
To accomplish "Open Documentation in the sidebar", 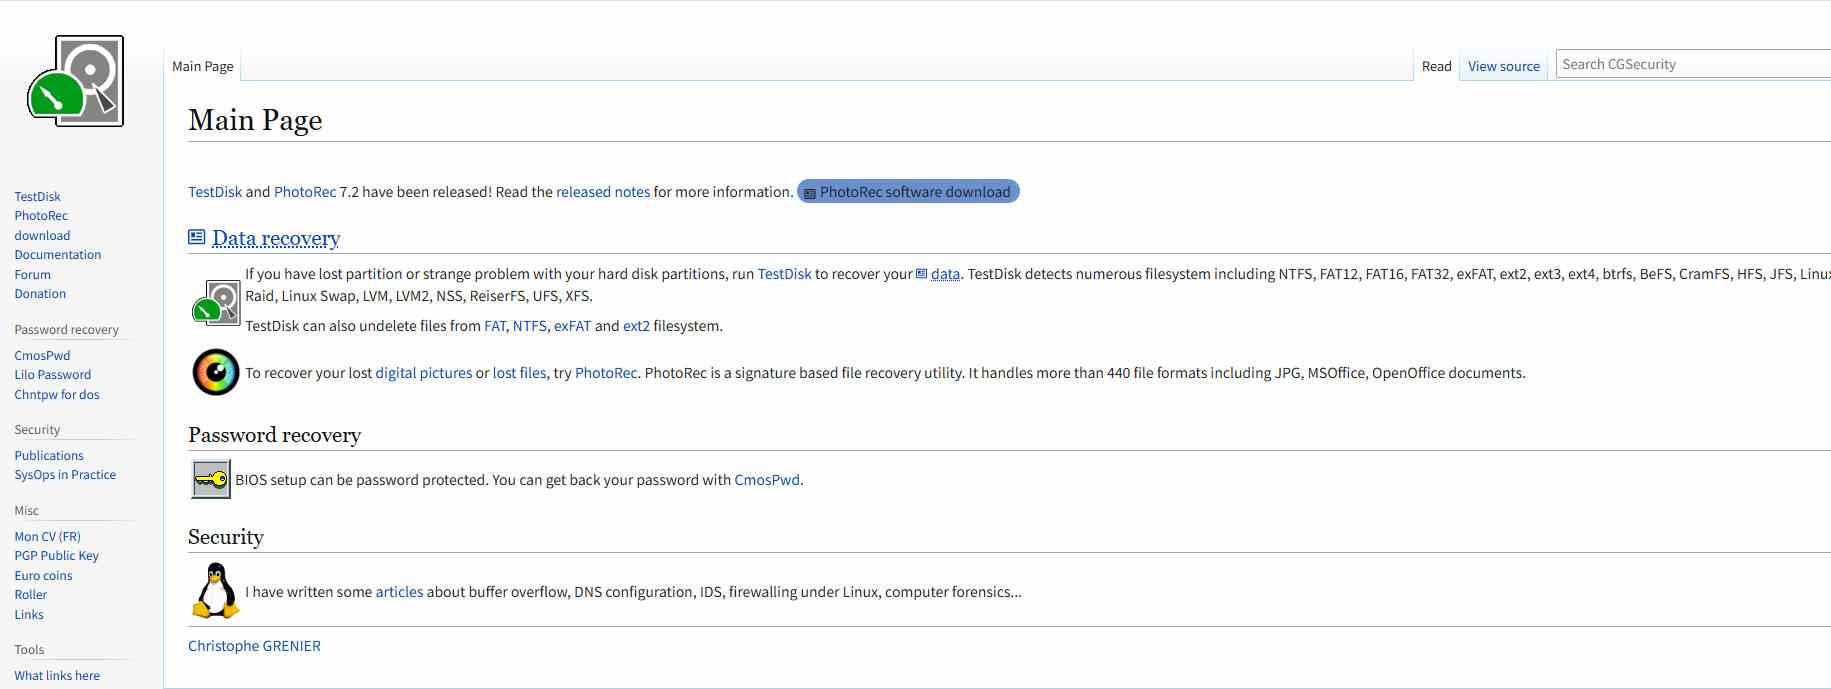I will point(58,255).
